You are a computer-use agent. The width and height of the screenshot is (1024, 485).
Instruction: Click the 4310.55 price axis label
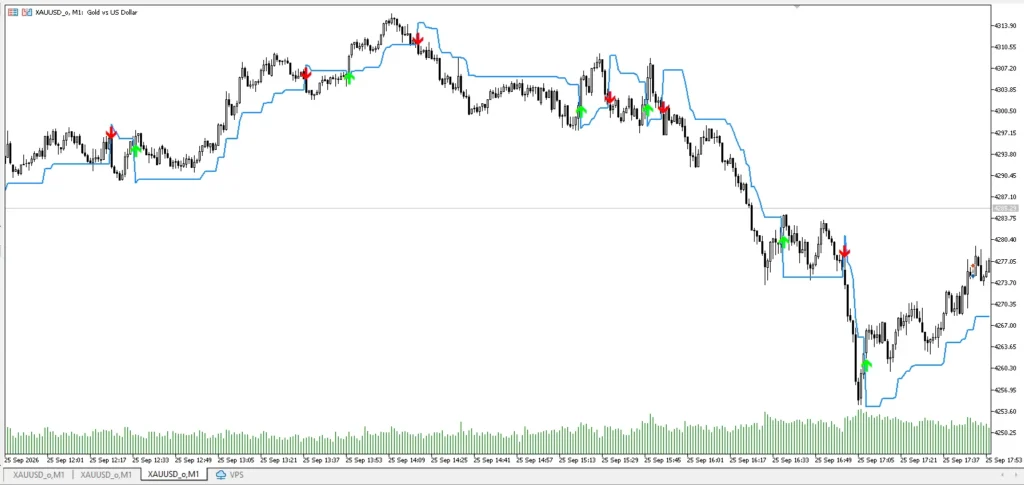coord(1006,47)
